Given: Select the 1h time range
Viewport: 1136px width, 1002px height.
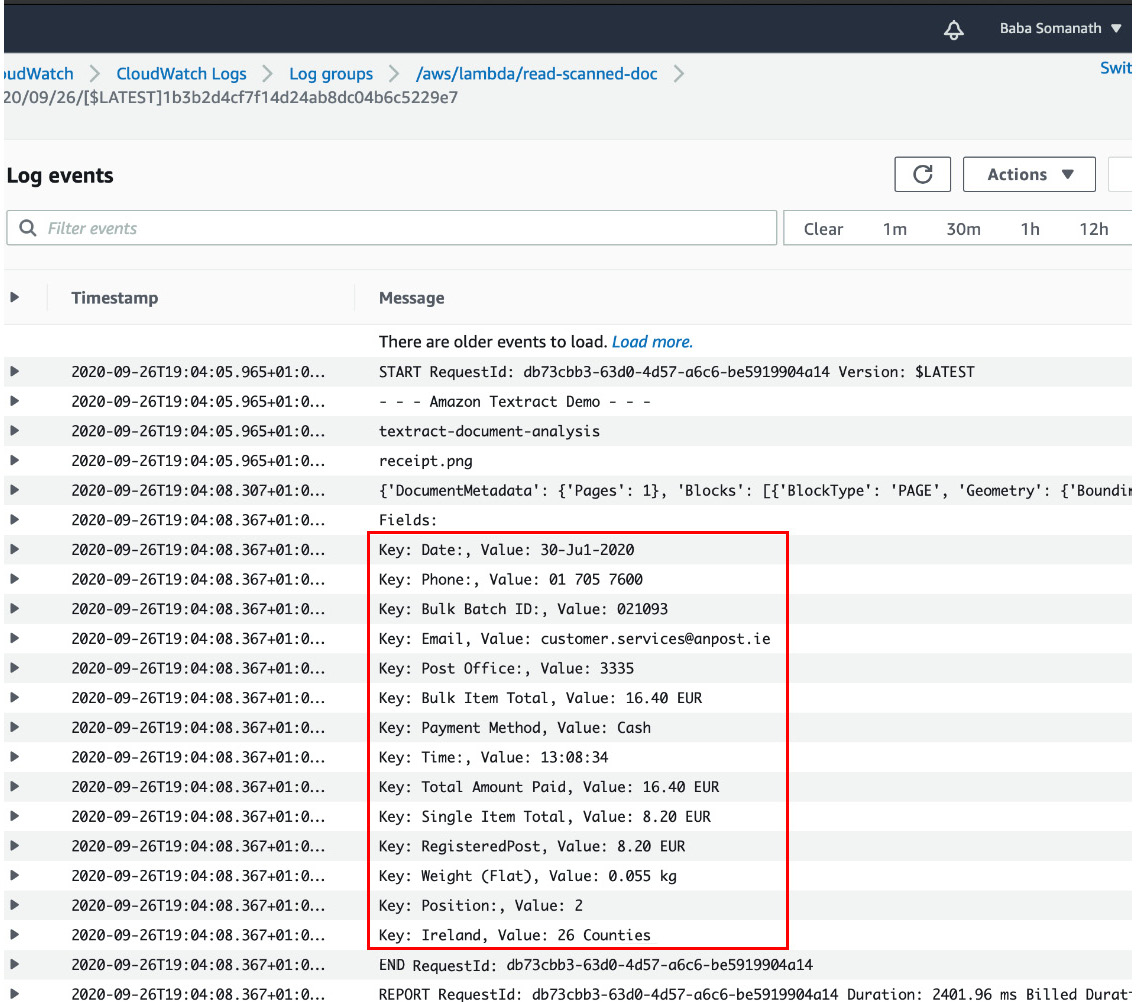Looking at the screenshot, I should 1030,229.
